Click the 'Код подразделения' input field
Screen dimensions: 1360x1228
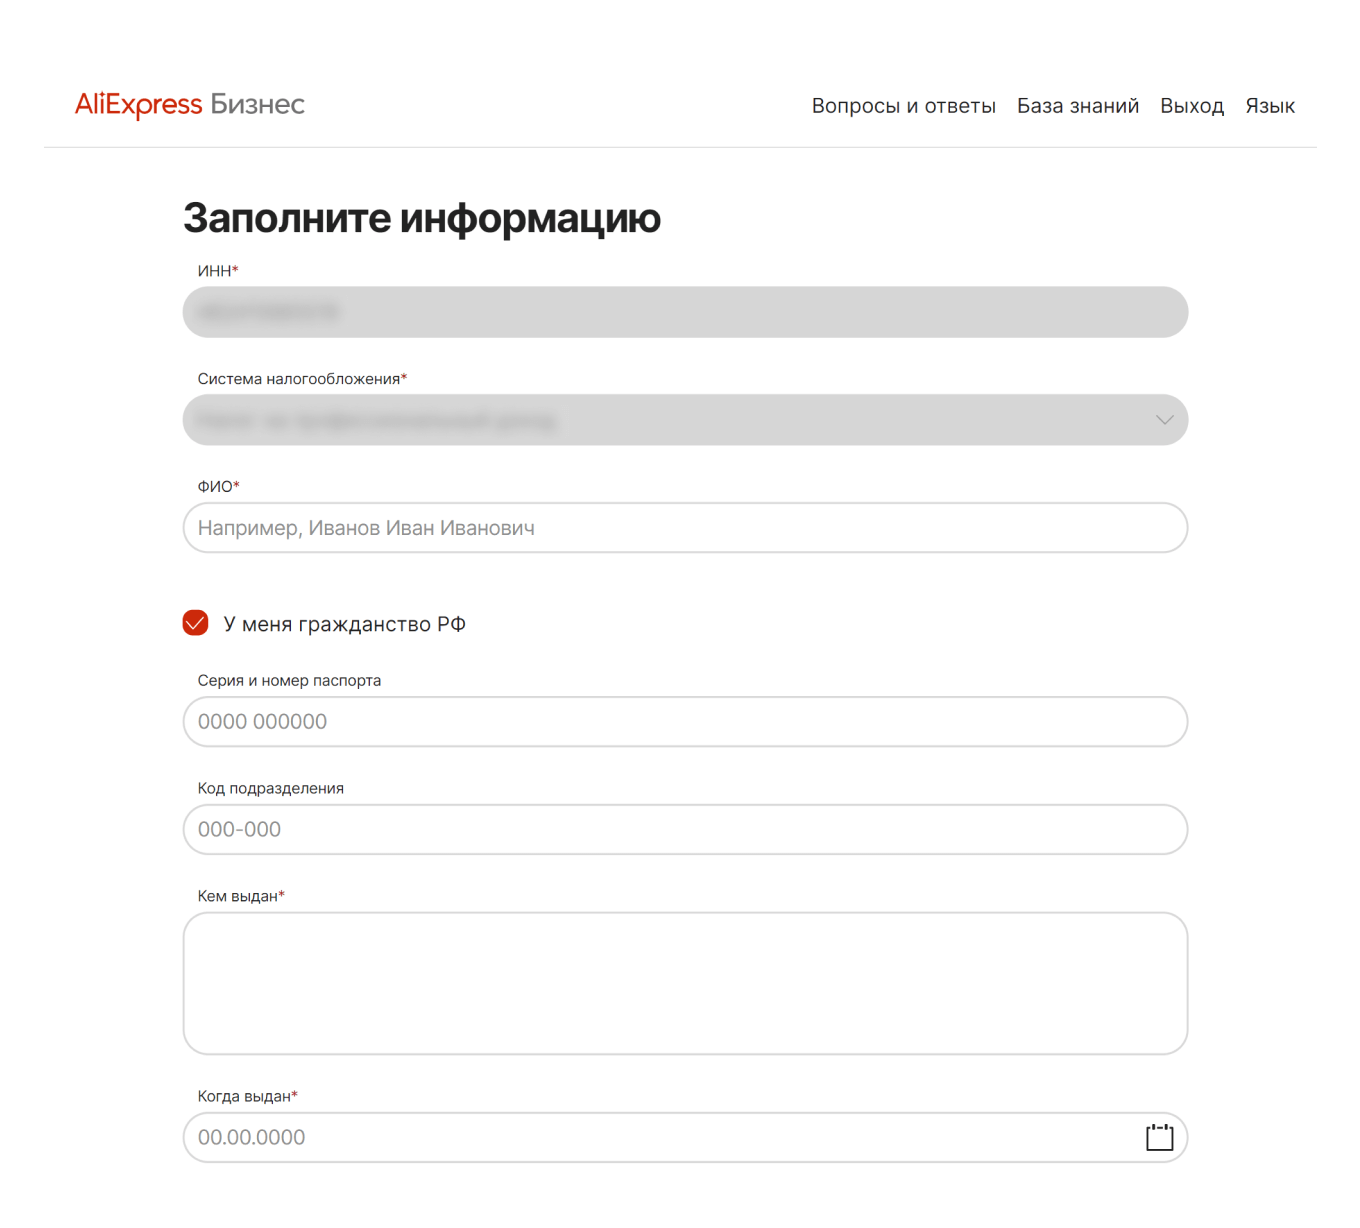tap(684, 829)
